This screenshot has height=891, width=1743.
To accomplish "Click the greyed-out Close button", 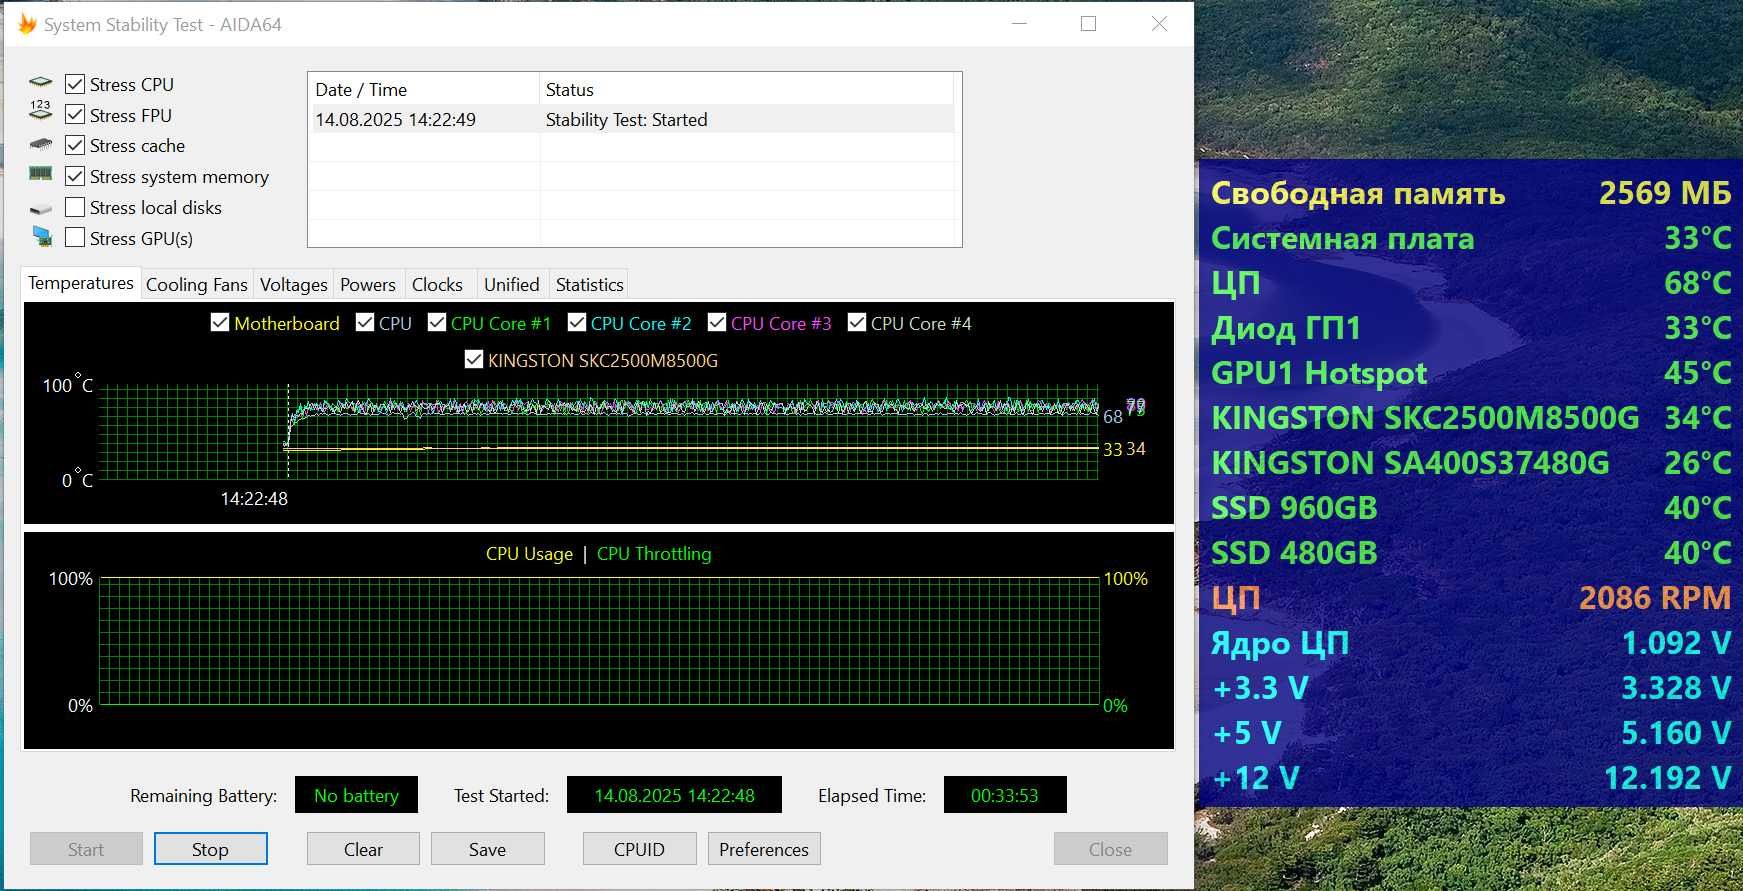I will (x=1111, y=849).
